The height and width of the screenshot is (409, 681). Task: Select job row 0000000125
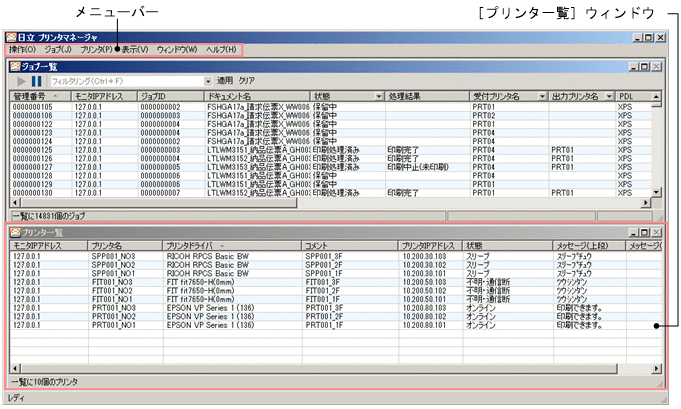[330, 150]
